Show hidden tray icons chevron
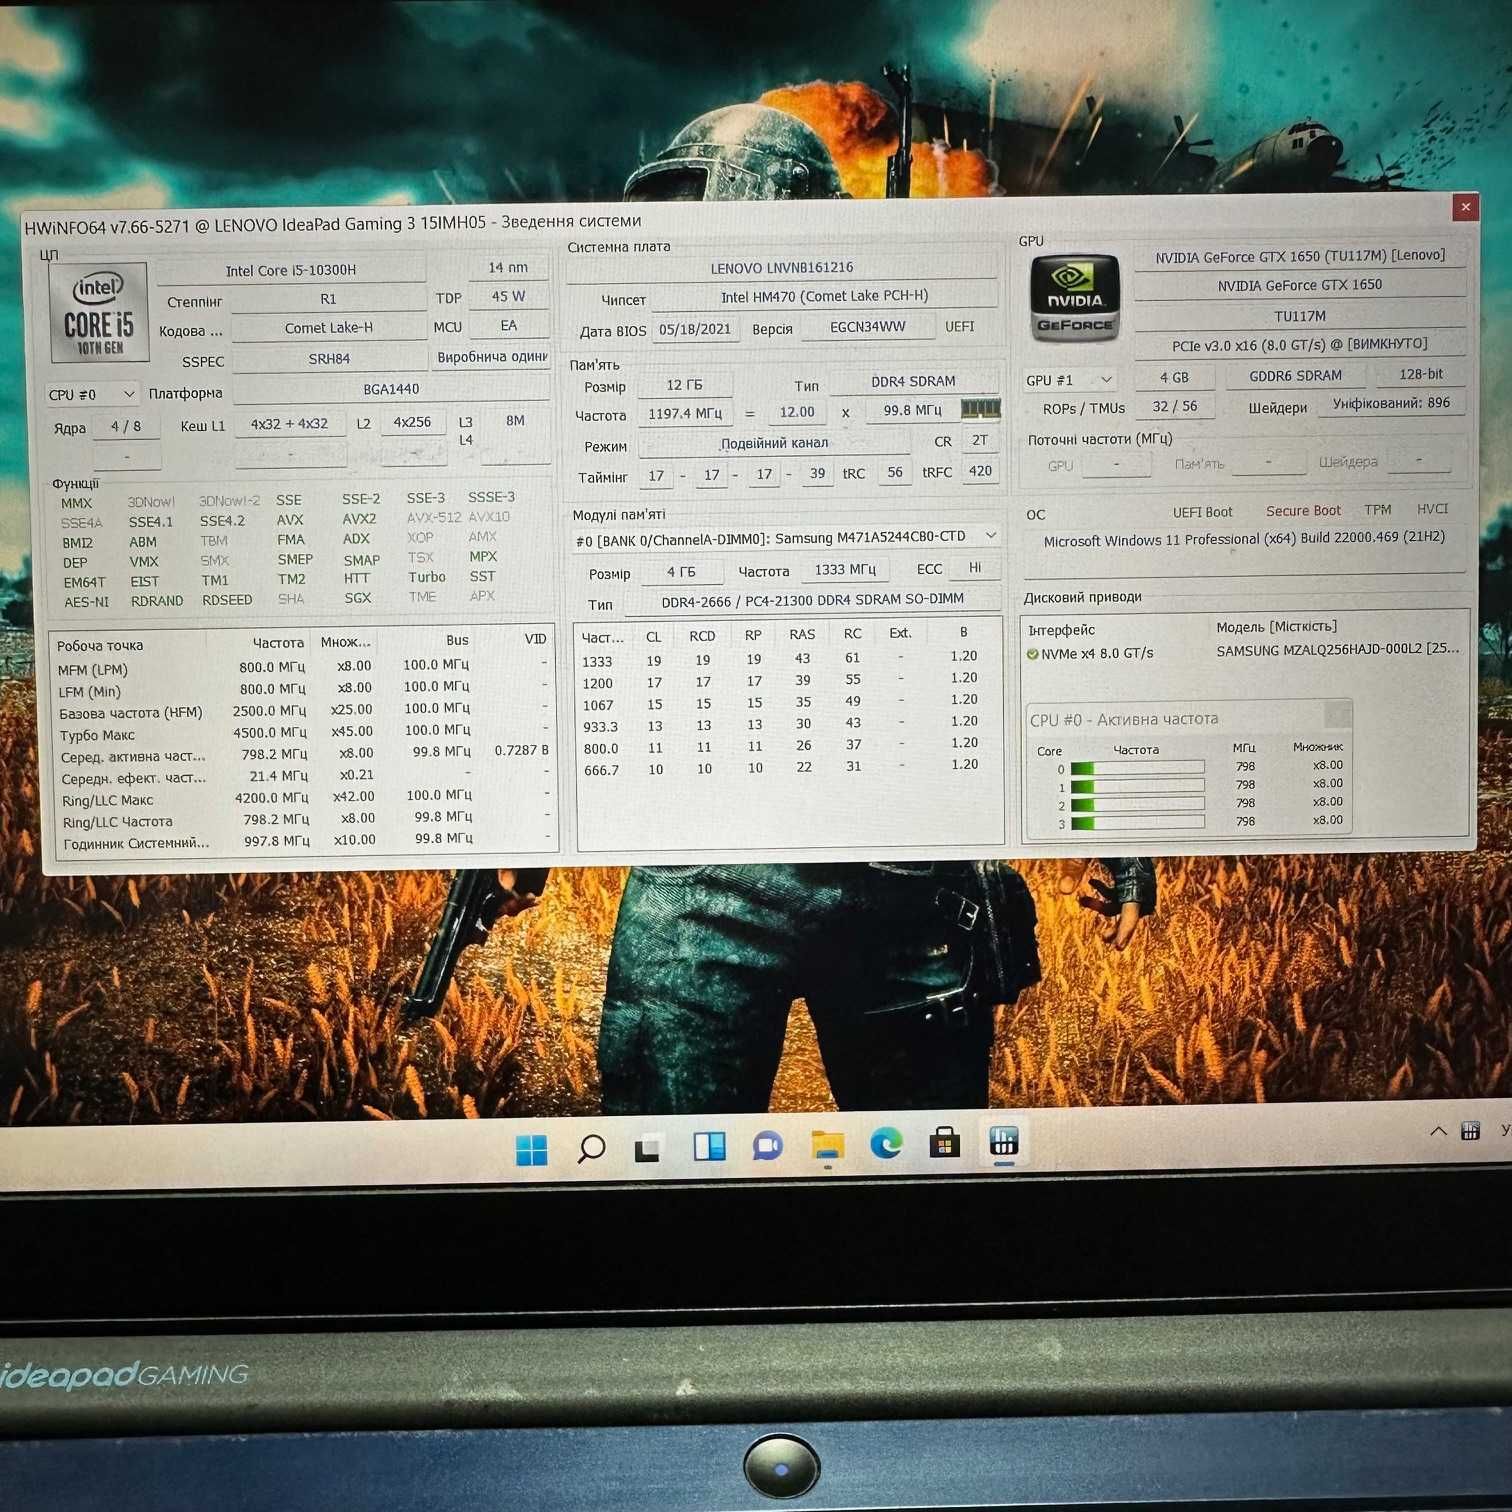Viewport: 1512px width, 1512px height. pyautogui.click(x=1438, y=1131)
